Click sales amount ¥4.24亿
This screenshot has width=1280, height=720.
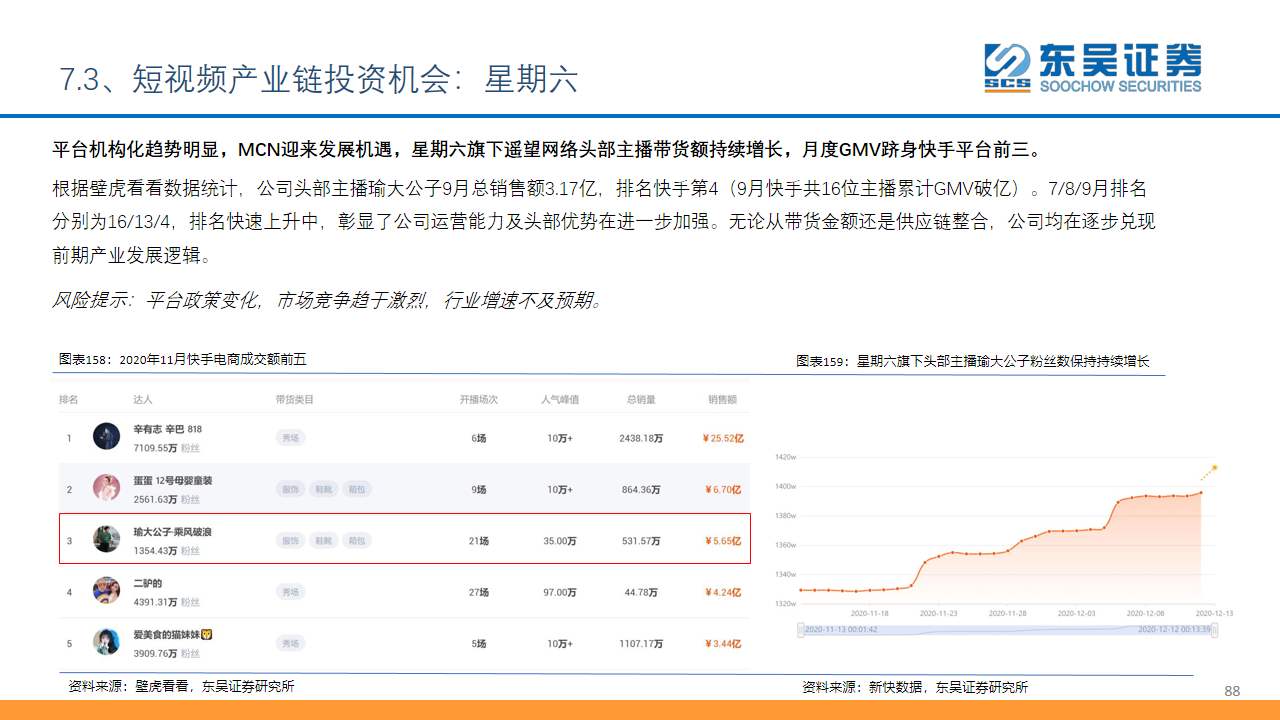(x=723, y=592)
